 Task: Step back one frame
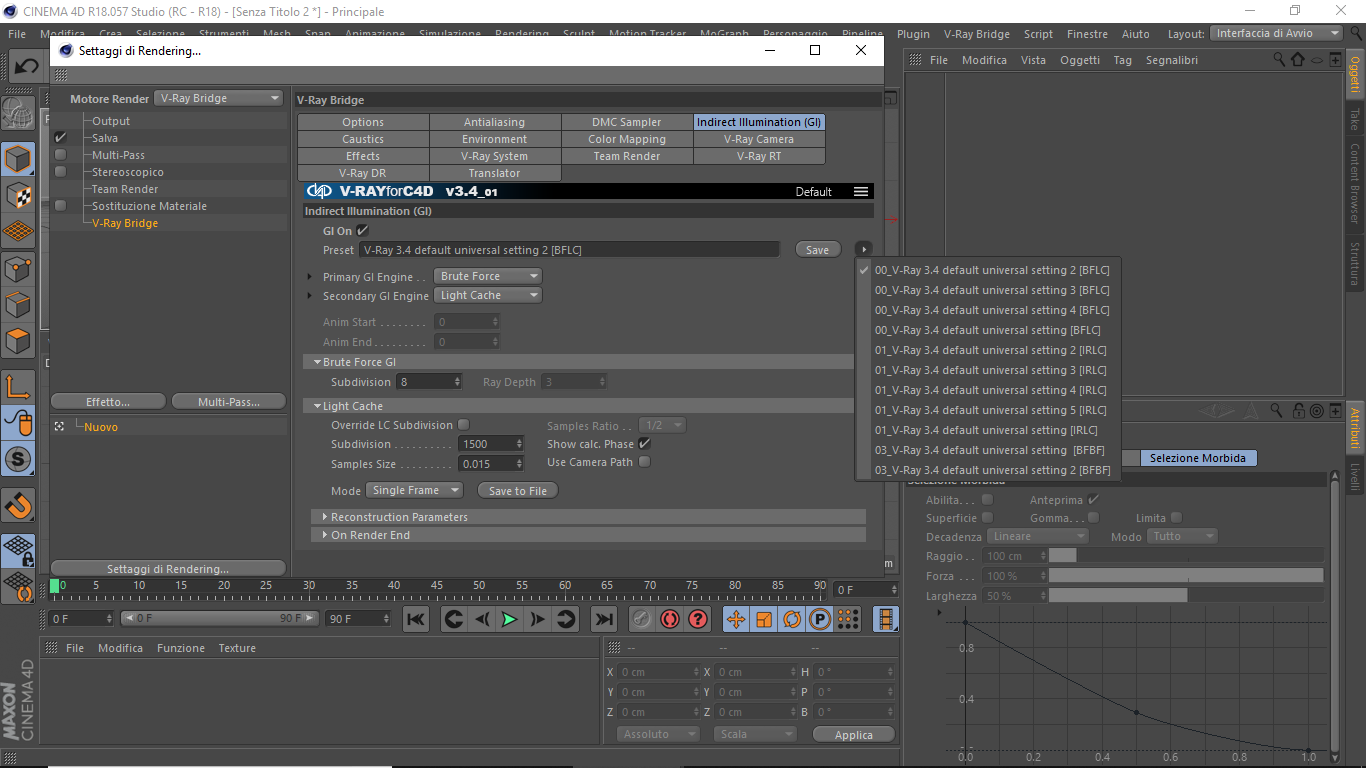point(482,619)
